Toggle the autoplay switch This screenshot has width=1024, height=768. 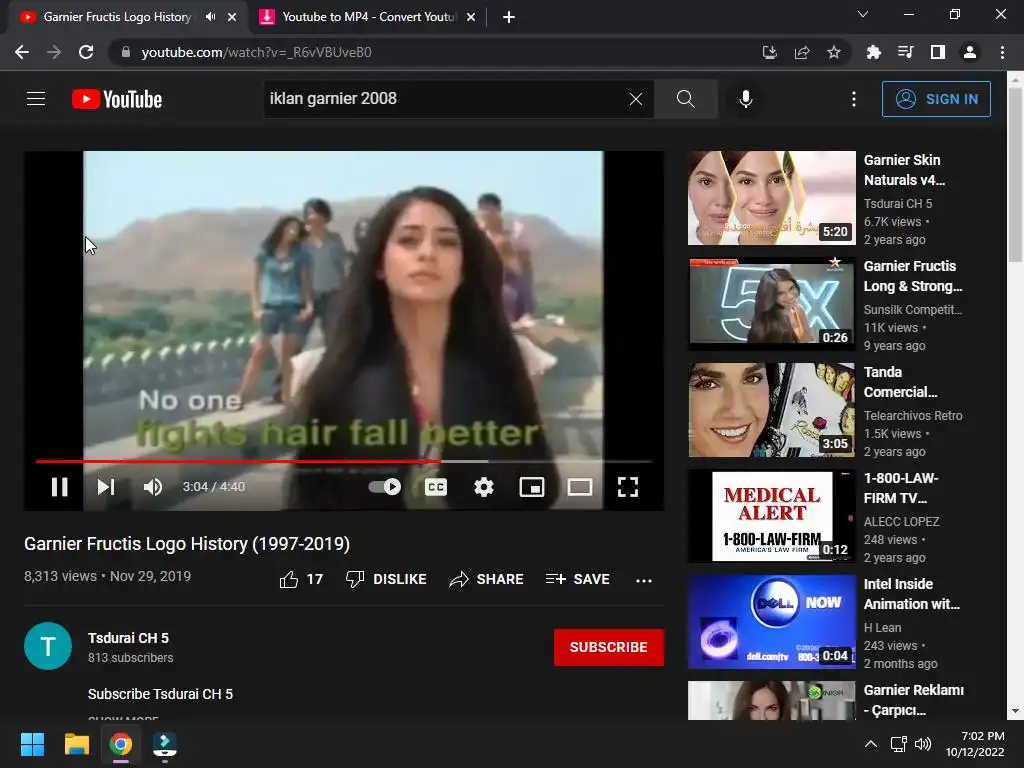point(385,487)
